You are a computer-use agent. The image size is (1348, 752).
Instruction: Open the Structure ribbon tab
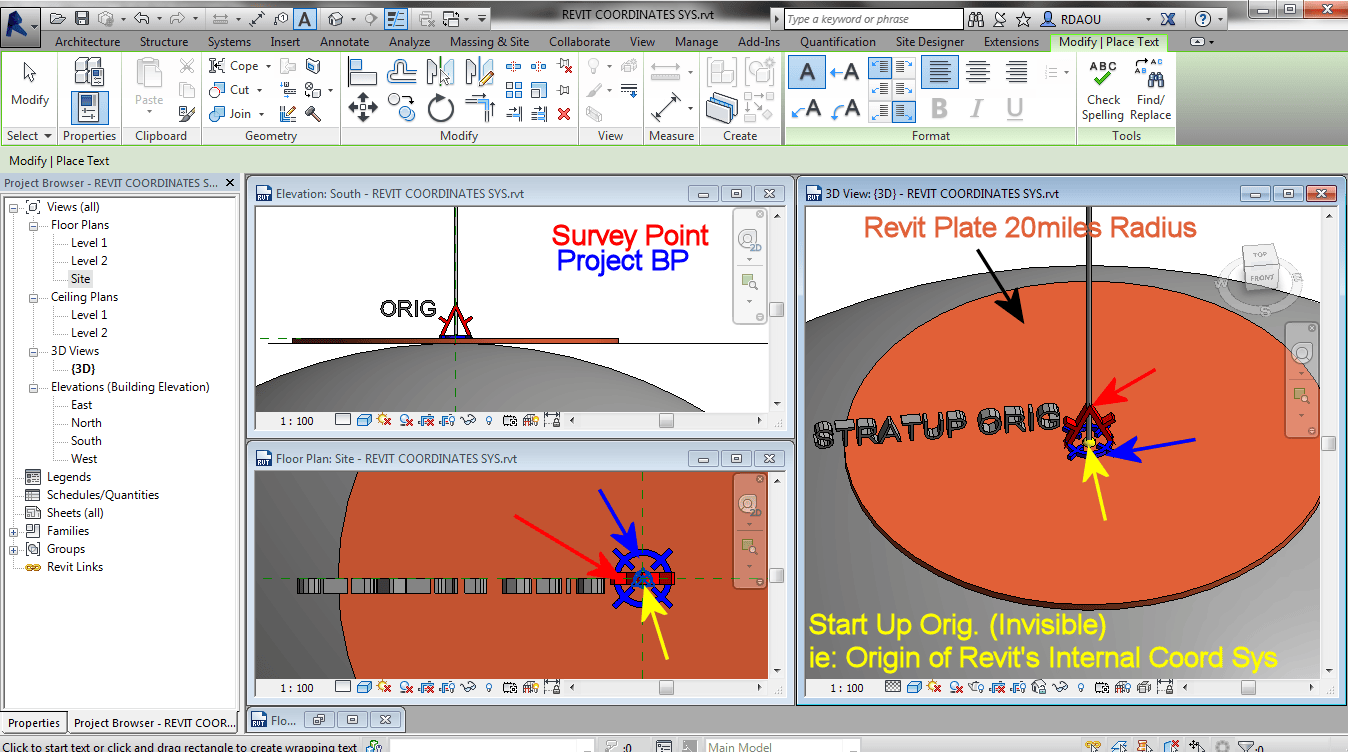[164, 42]
